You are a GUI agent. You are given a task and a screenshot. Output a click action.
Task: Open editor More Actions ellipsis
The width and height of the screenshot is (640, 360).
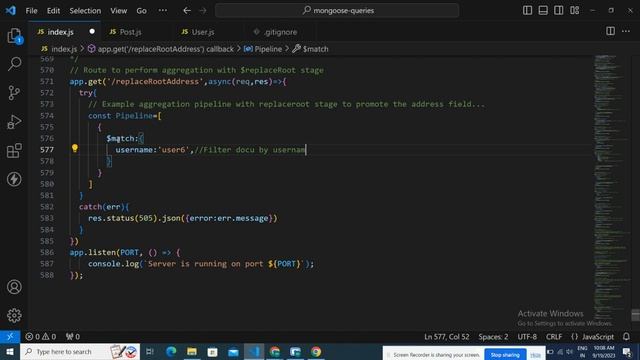point(626,31)
